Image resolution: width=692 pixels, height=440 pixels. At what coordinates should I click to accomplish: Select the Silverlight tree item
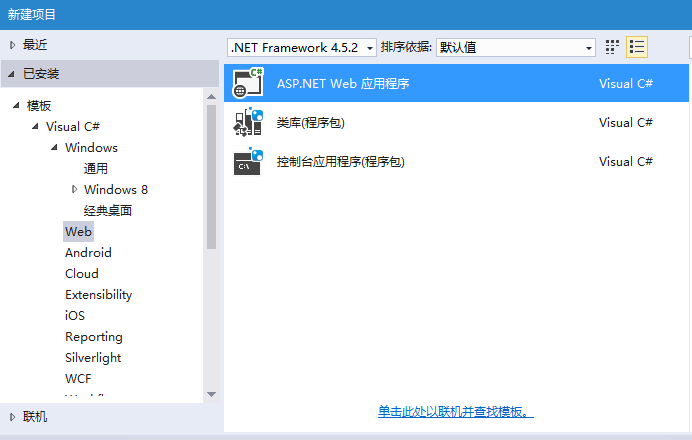[x=93, y=358]
